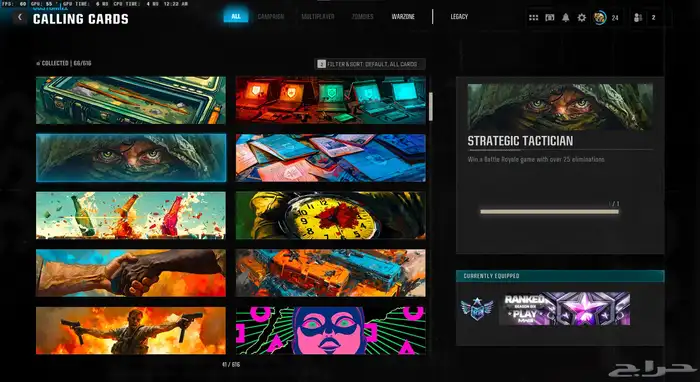Screen dimensions: 700x382
Task: Click the icon left of the bell
Action: point(550,18)
